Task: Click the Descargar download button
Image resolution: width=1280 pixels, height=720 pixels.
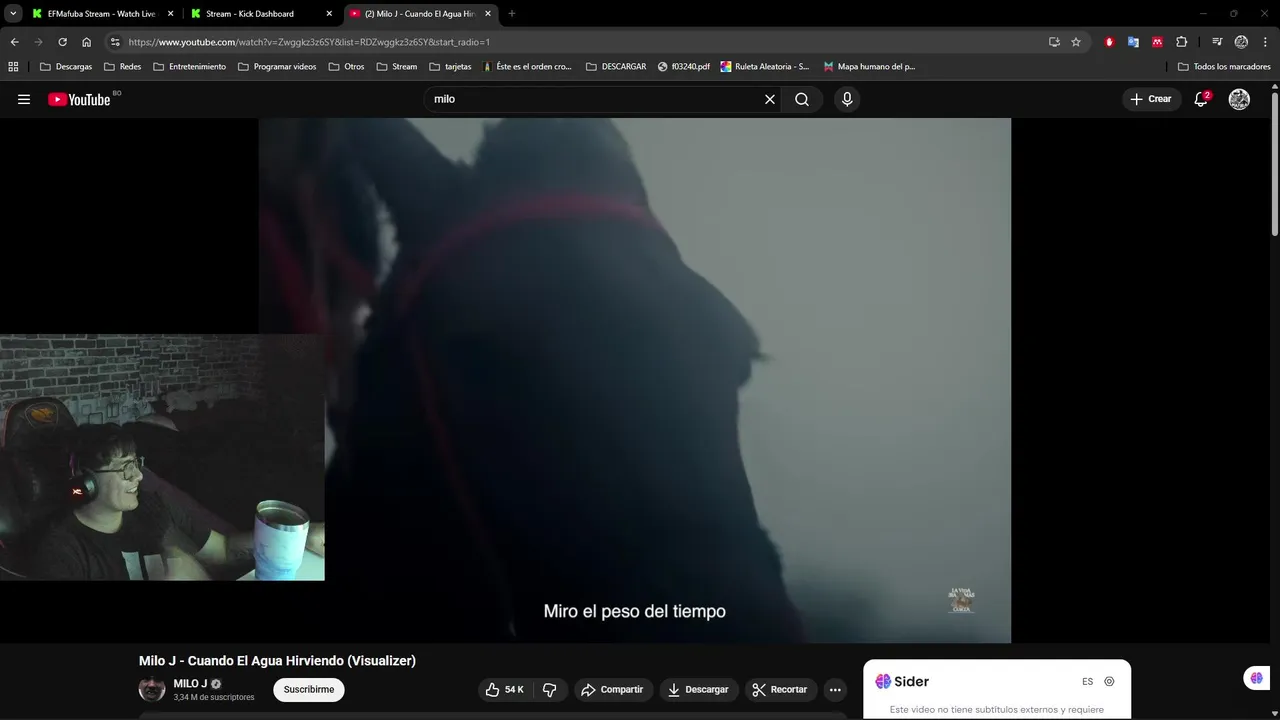Action: coord(698,689)
